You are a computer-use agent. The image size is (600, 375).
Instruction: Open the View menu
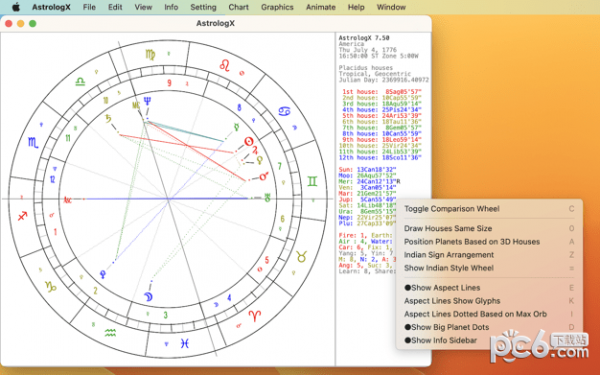pos(143,7)
